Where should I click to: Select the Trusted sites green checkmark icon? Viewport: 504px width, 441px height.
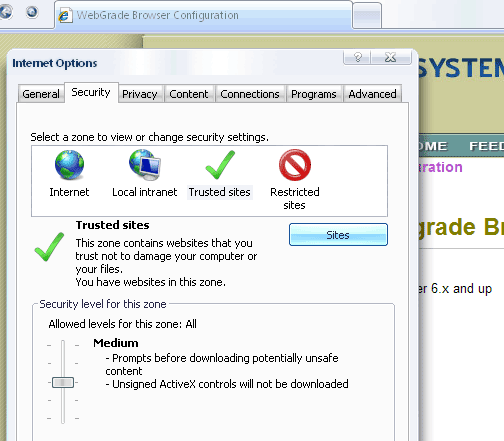[220, 165]
